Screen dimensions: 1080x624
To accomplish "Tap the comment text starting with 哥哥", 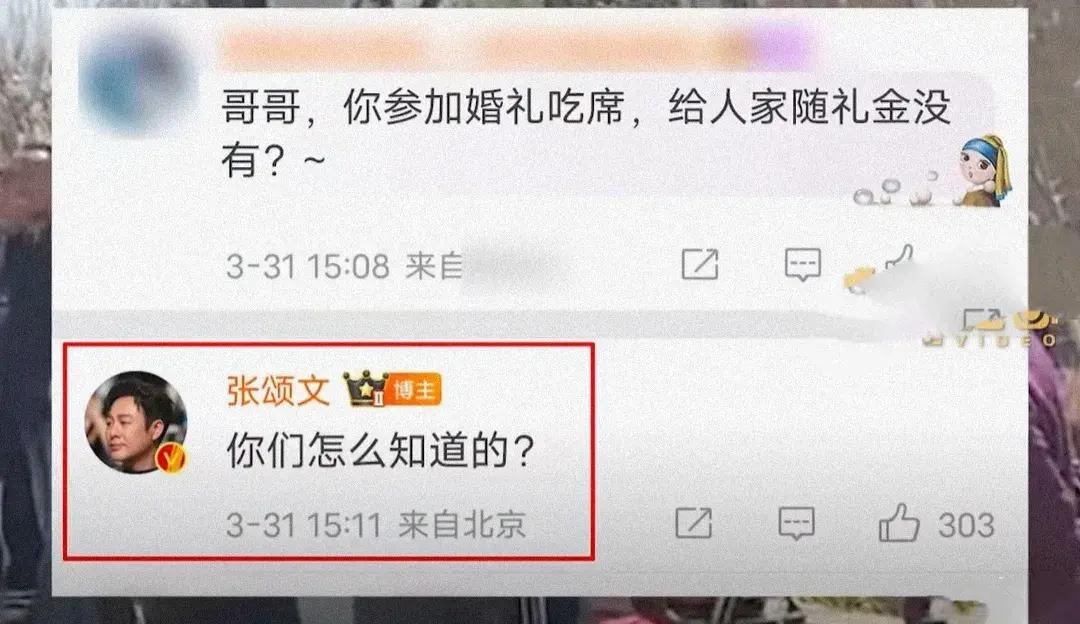I will pyautogui.click(x=586, y=133).
